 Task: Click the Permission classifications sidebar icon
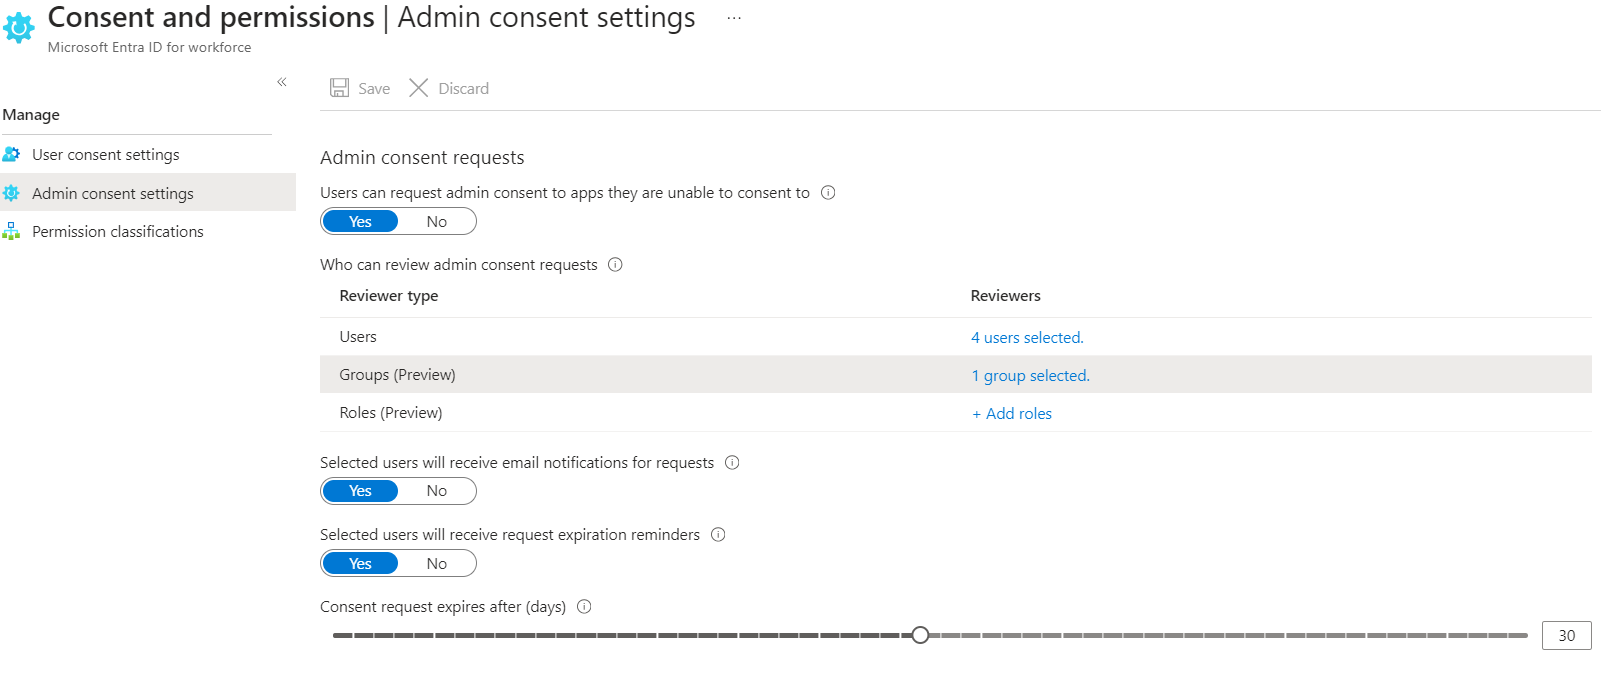coord(13,231)
